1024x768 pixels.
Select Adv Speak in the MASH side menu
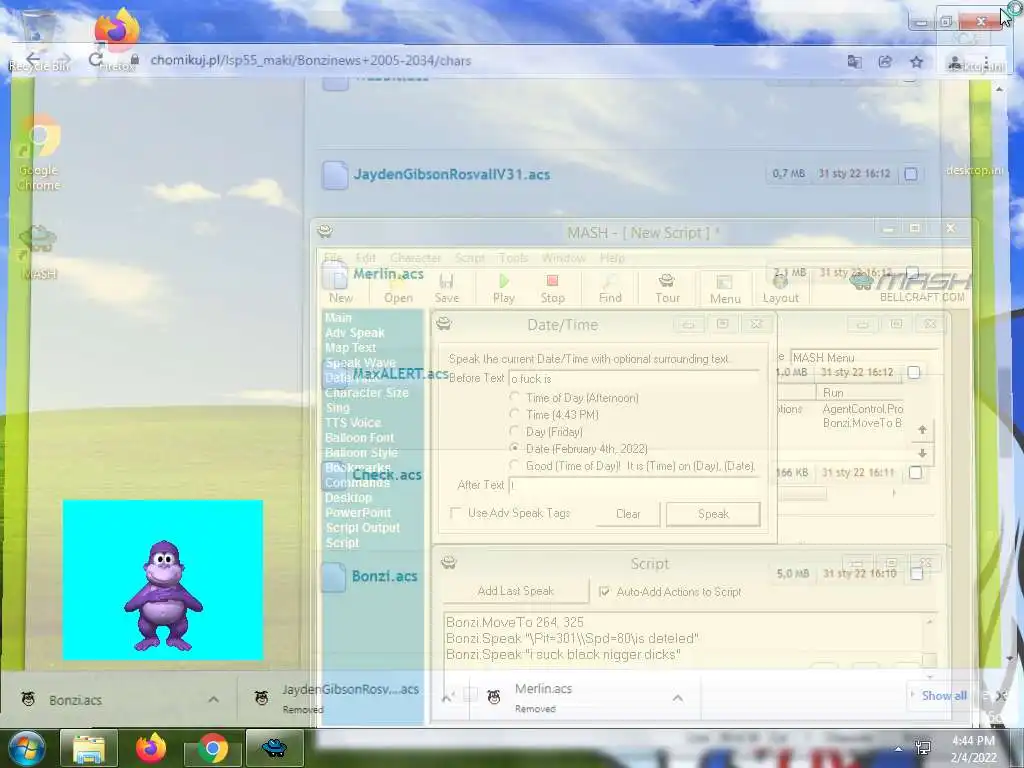[355, 332]
